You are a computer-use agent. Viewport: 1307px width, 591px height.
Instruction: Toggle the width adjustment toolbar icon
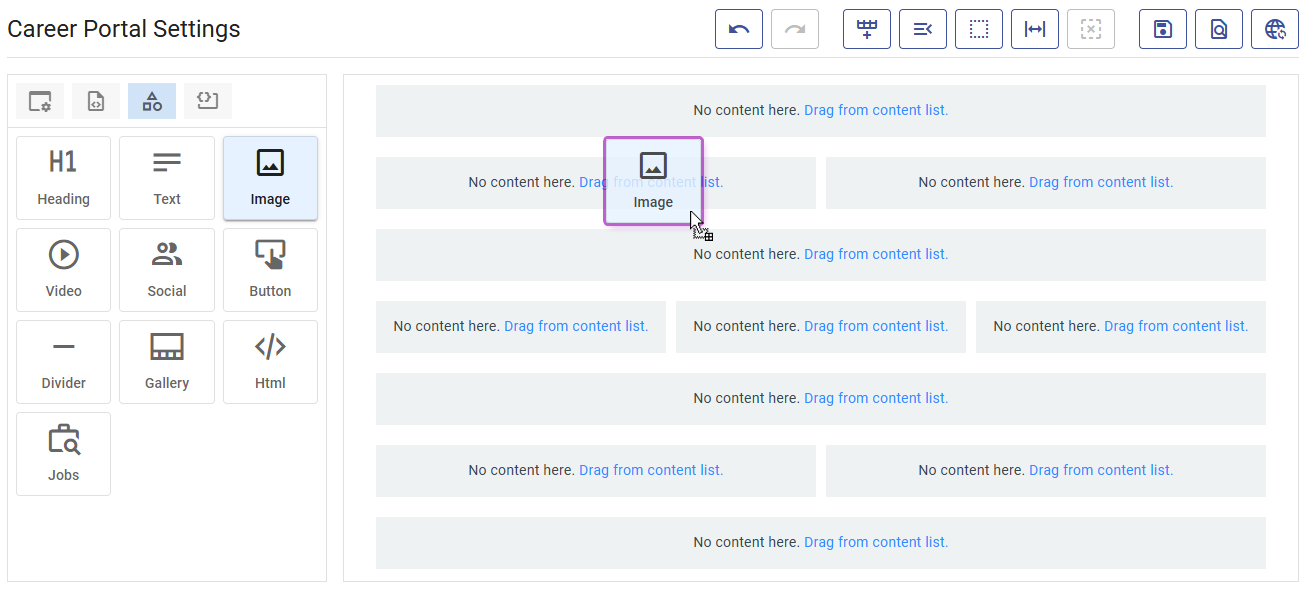point(1034,29)
